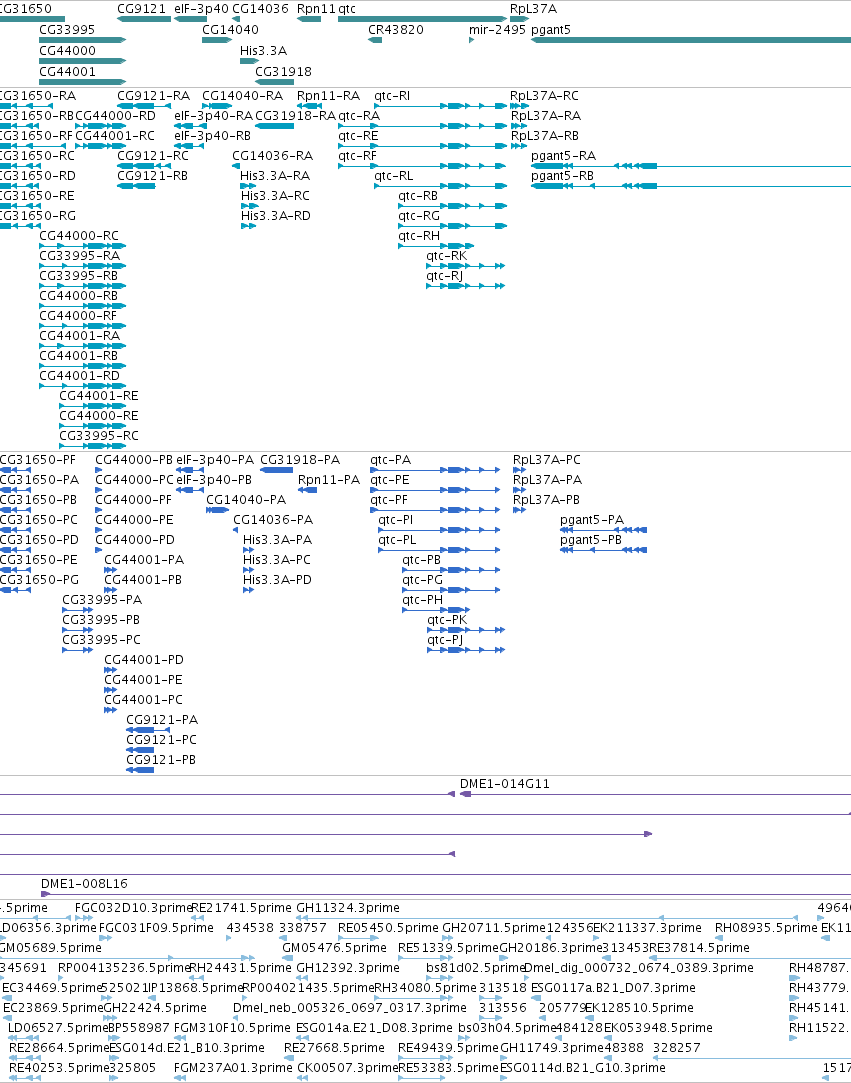Image resolution: width=851 pixels, height=1083 pixels.
Task: Click the RE21741.5prime EST label
Action: (241, 908)
